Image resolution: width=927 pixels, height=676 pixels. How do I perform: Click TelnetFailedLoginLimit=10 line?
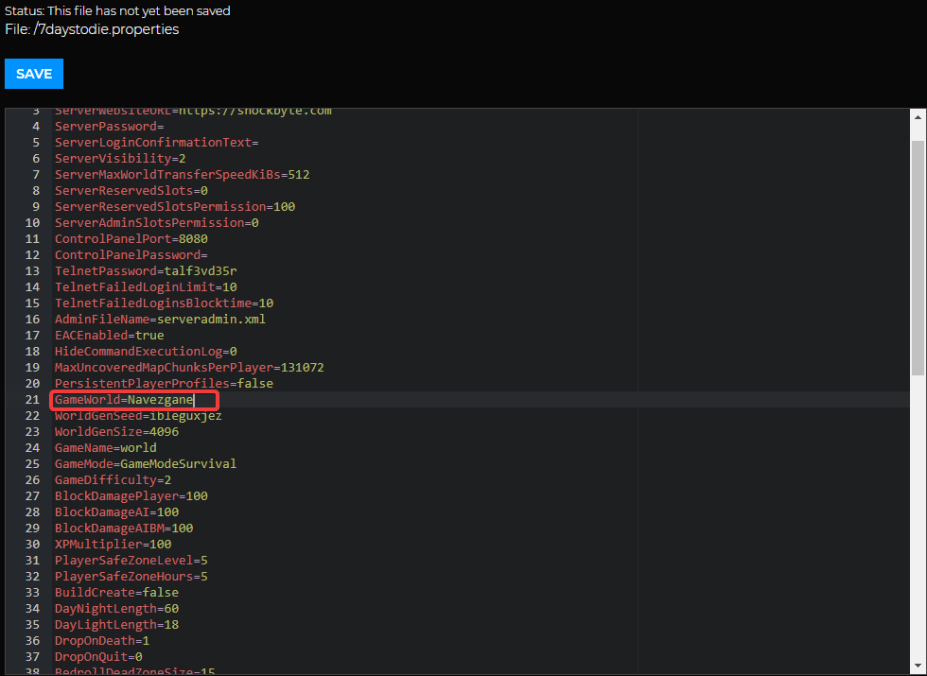[146, 287]
